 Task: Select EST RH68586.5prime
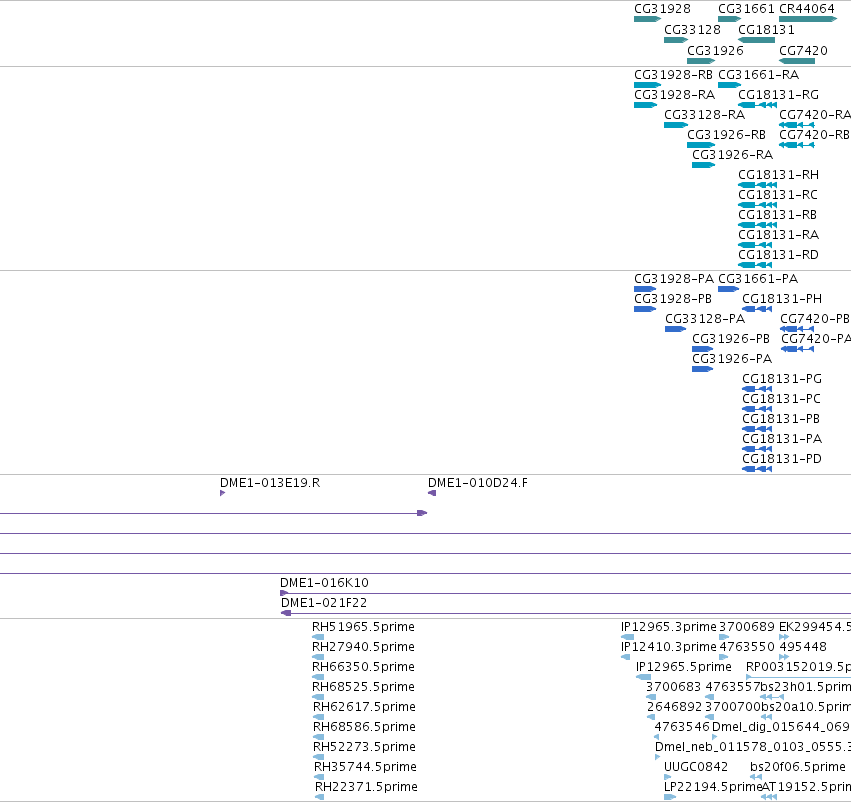(x=364, y=727)
